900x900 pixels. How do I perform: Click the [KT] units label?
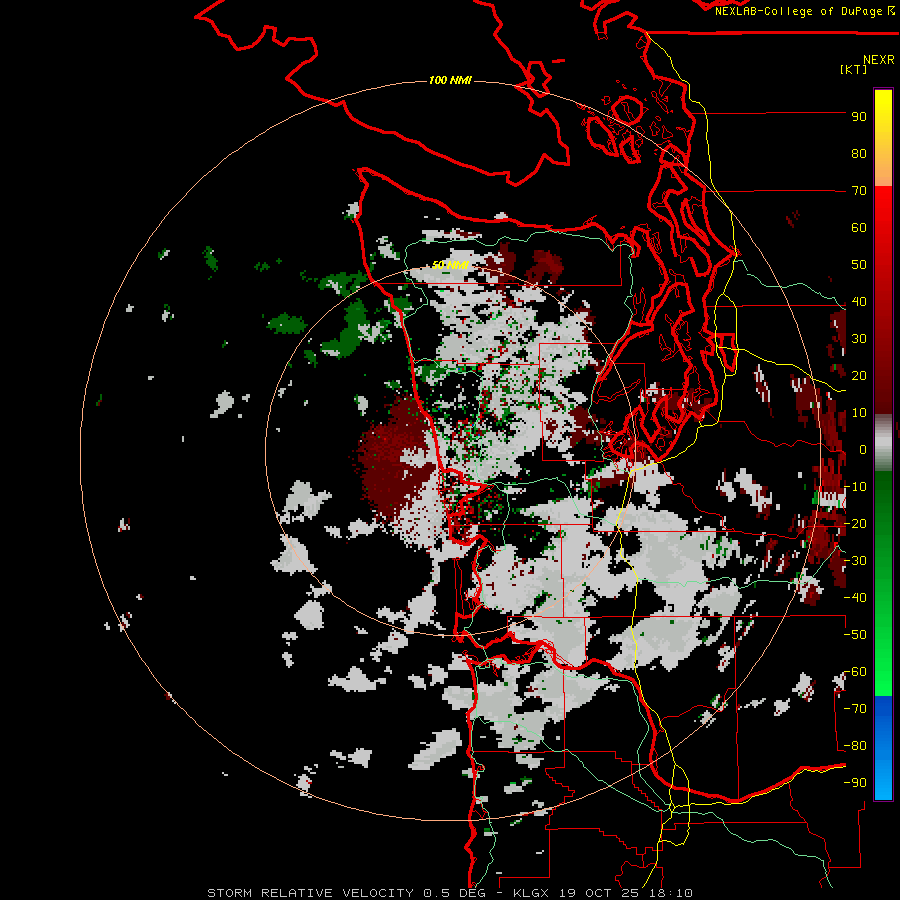click(854, 69)
